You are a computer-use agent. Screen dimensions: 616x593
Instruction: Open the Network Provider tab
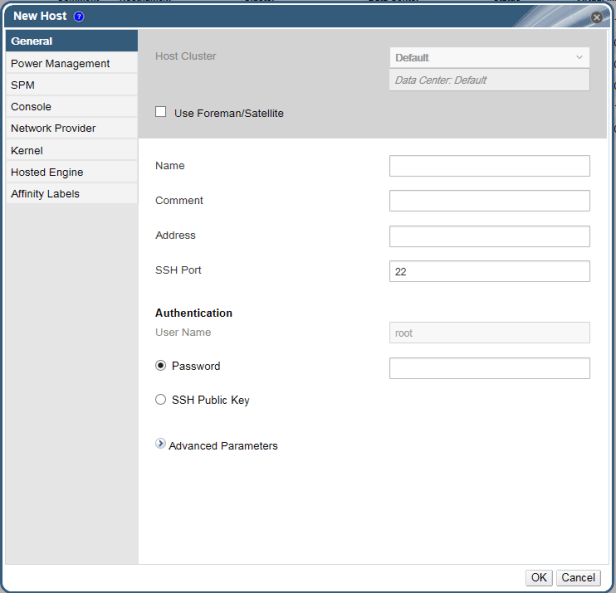click(x=71, y=129)
